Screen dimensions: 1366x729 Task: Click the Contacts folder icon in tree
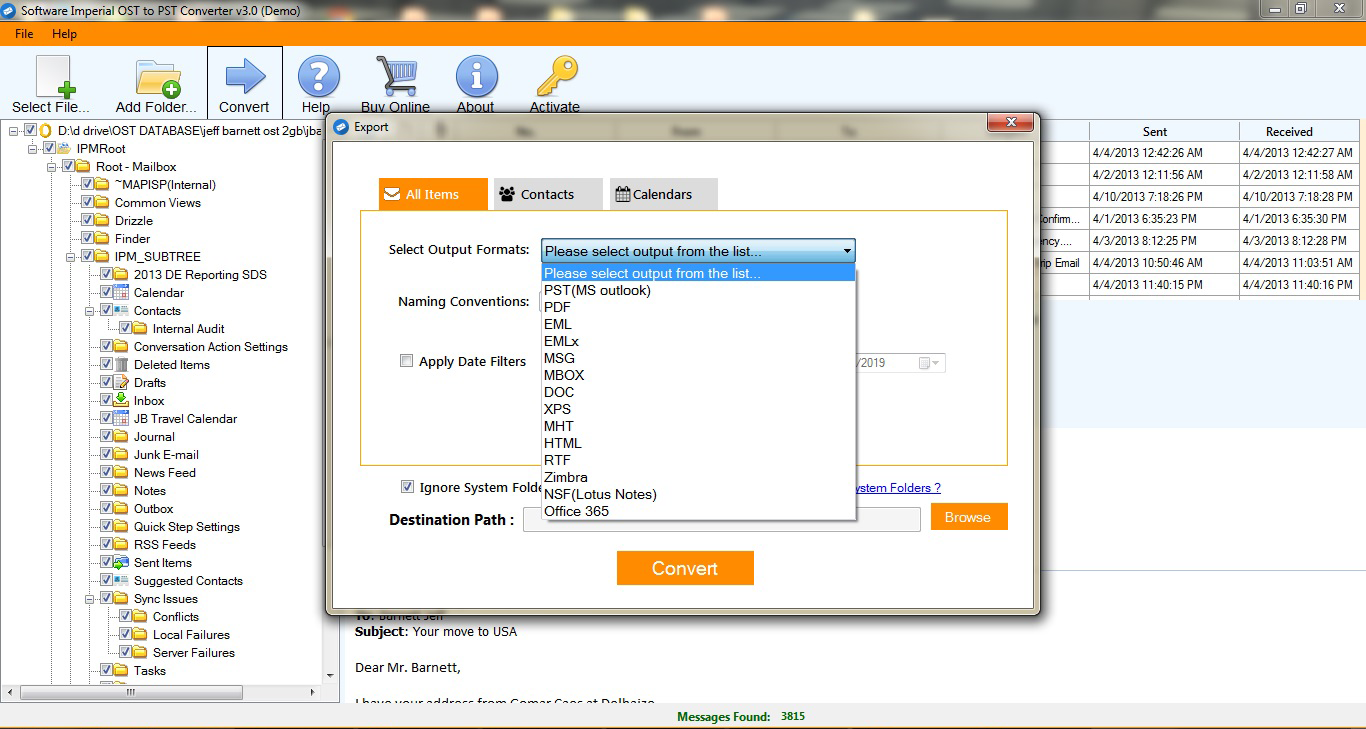tap(119, 310)
